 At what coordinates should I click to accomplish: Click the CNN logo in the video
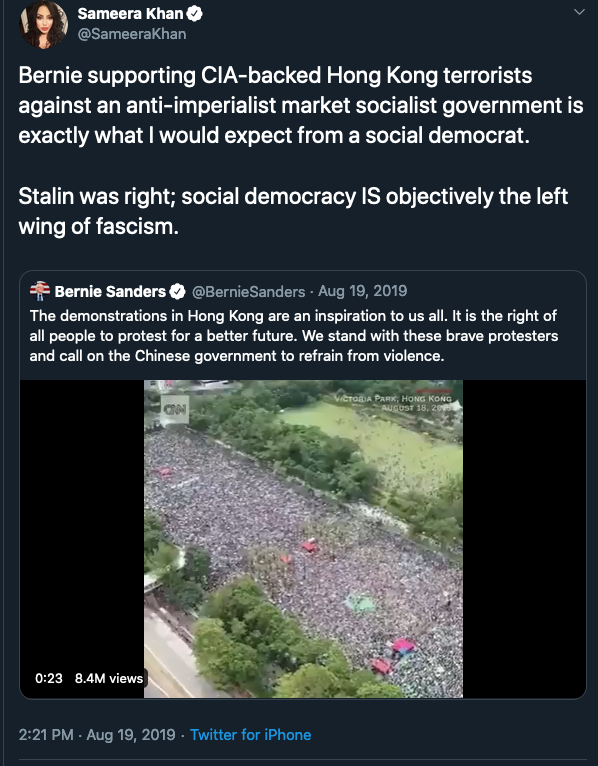click(175, 409)
